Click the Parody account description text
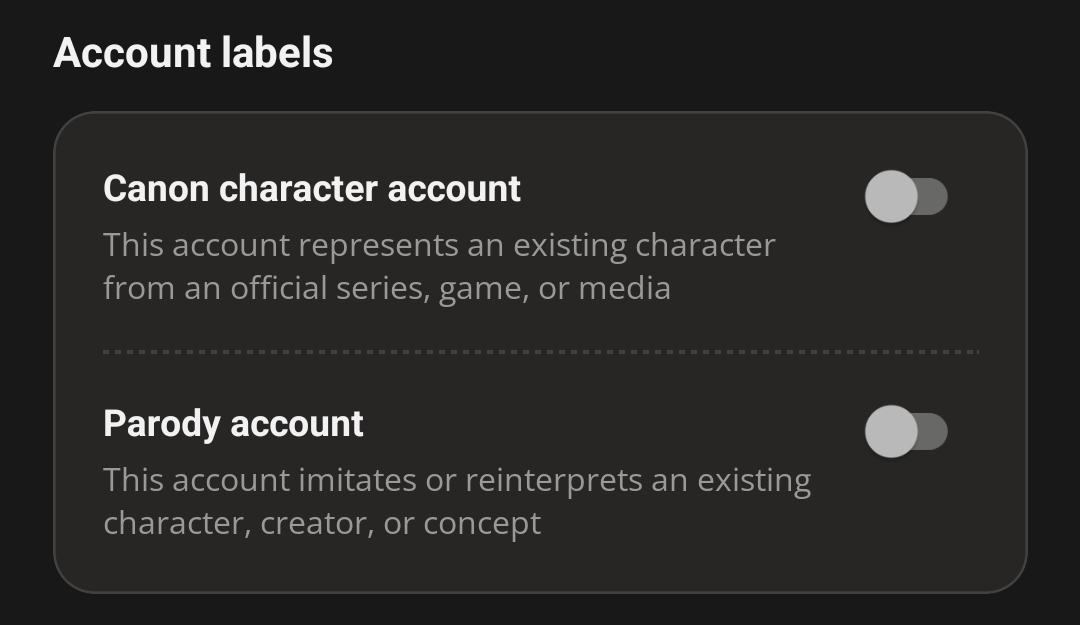Image resolution: width=1080 pixels, height=625 pixels. pyautogui.click(x=457, y=501)
